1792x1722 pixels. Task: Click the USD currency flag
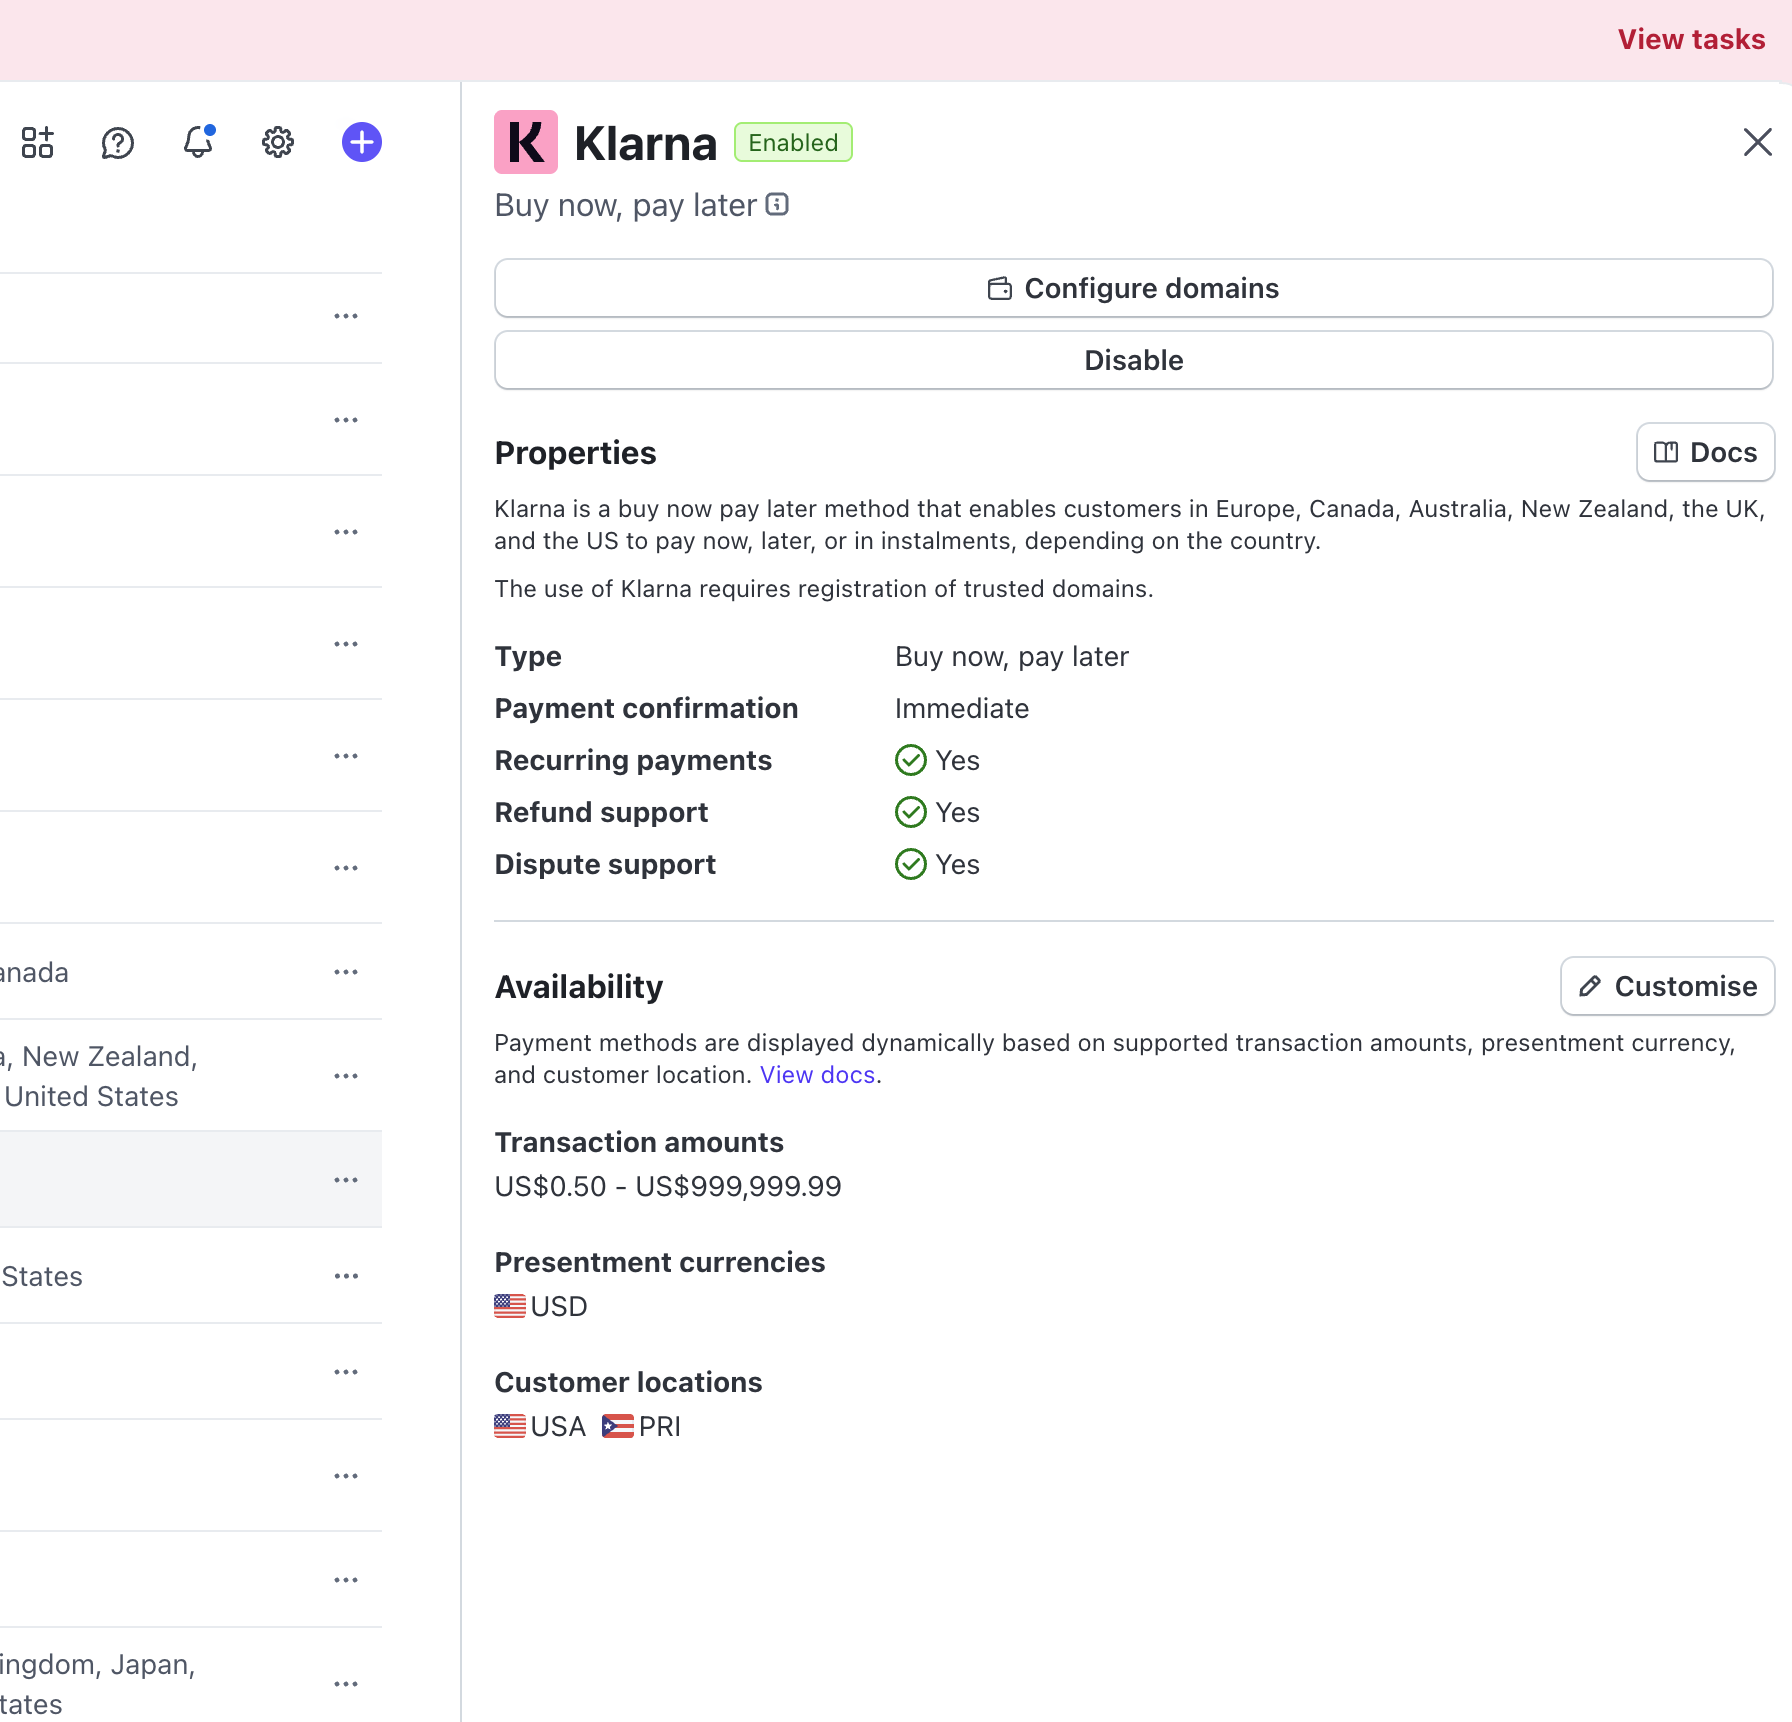click(x=510, y=1306)
